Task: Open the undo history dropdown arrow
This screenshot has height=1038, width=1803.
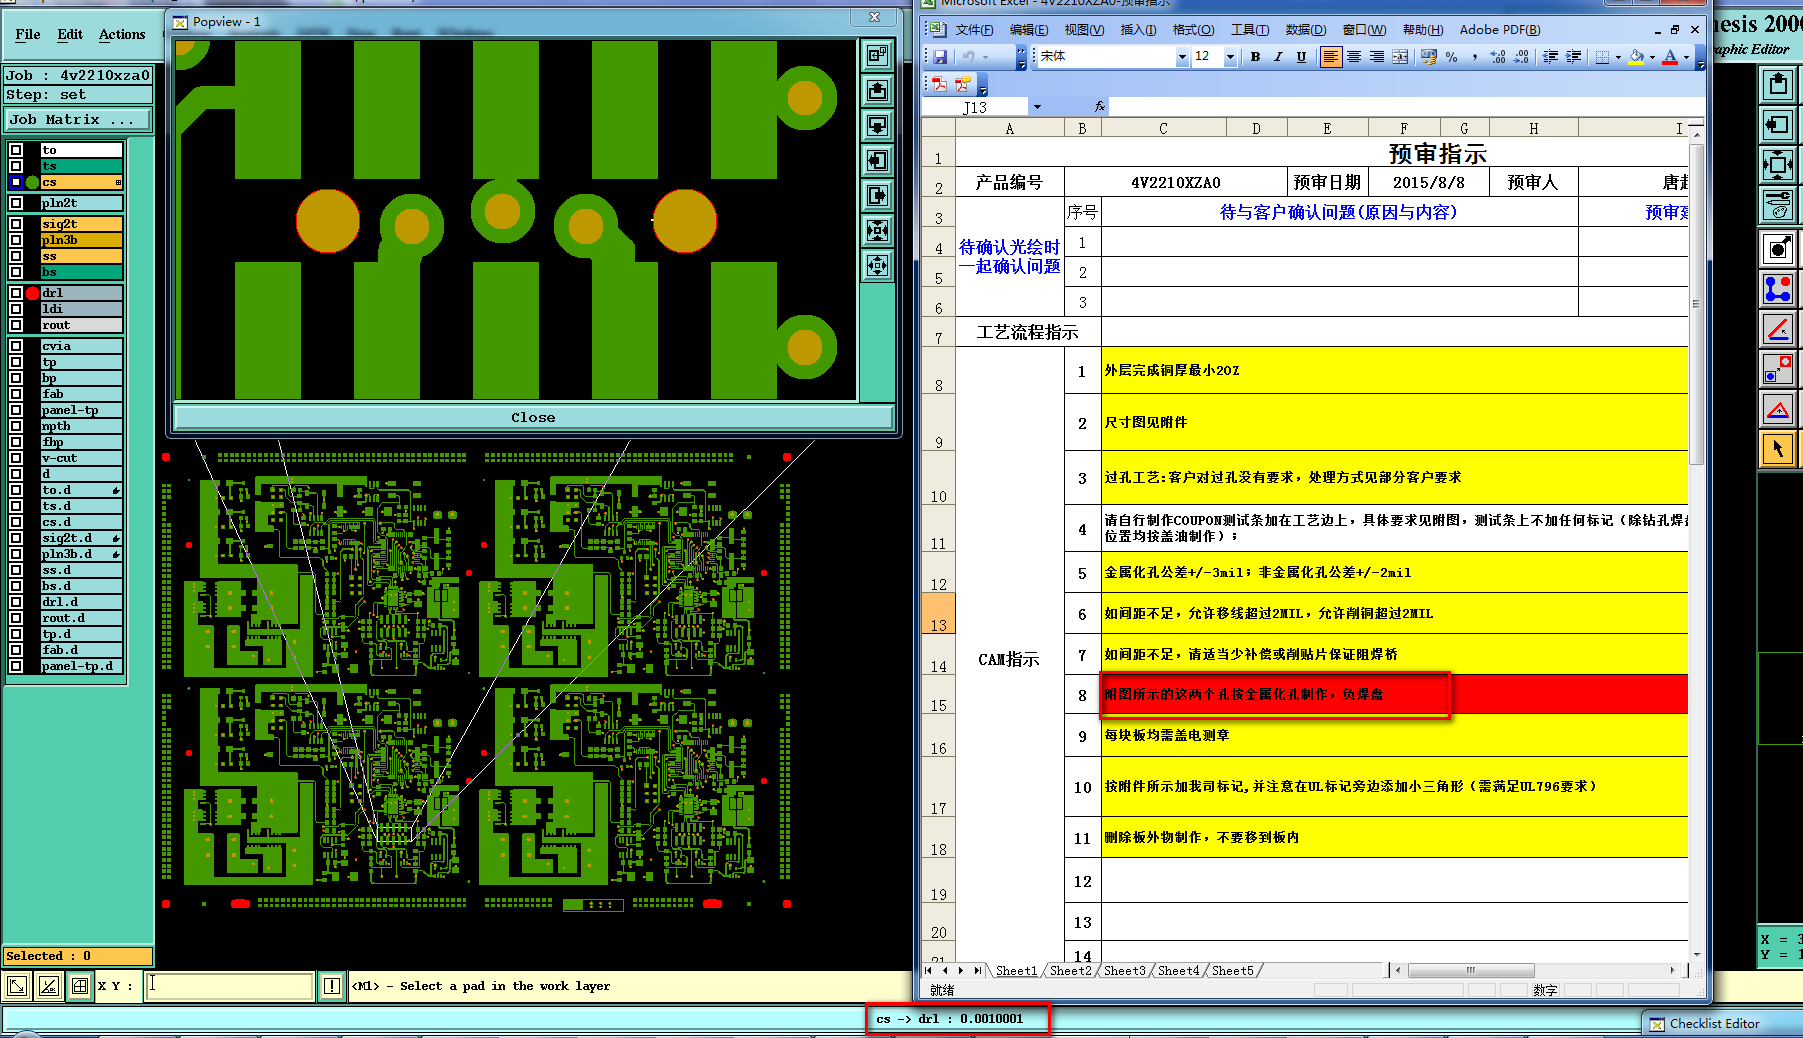Action: point(985,57)
